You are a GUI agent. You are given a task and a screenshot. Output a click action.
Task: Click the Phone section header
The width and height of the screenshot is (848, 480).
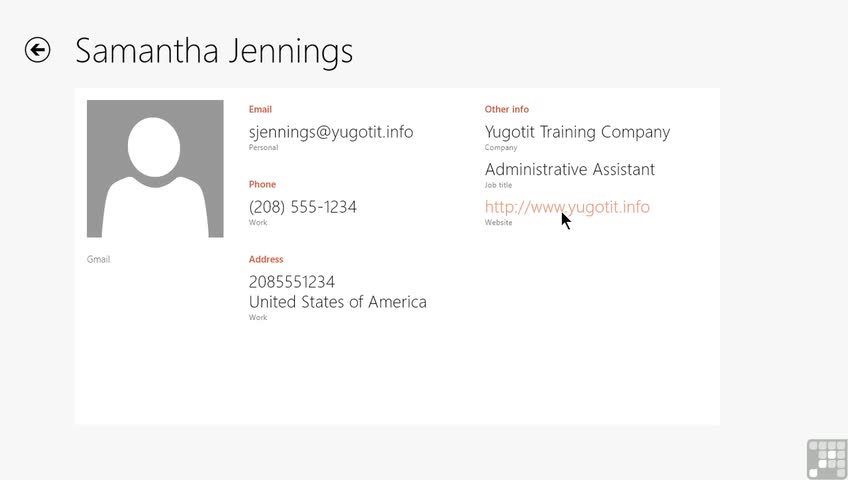(262, 185)
